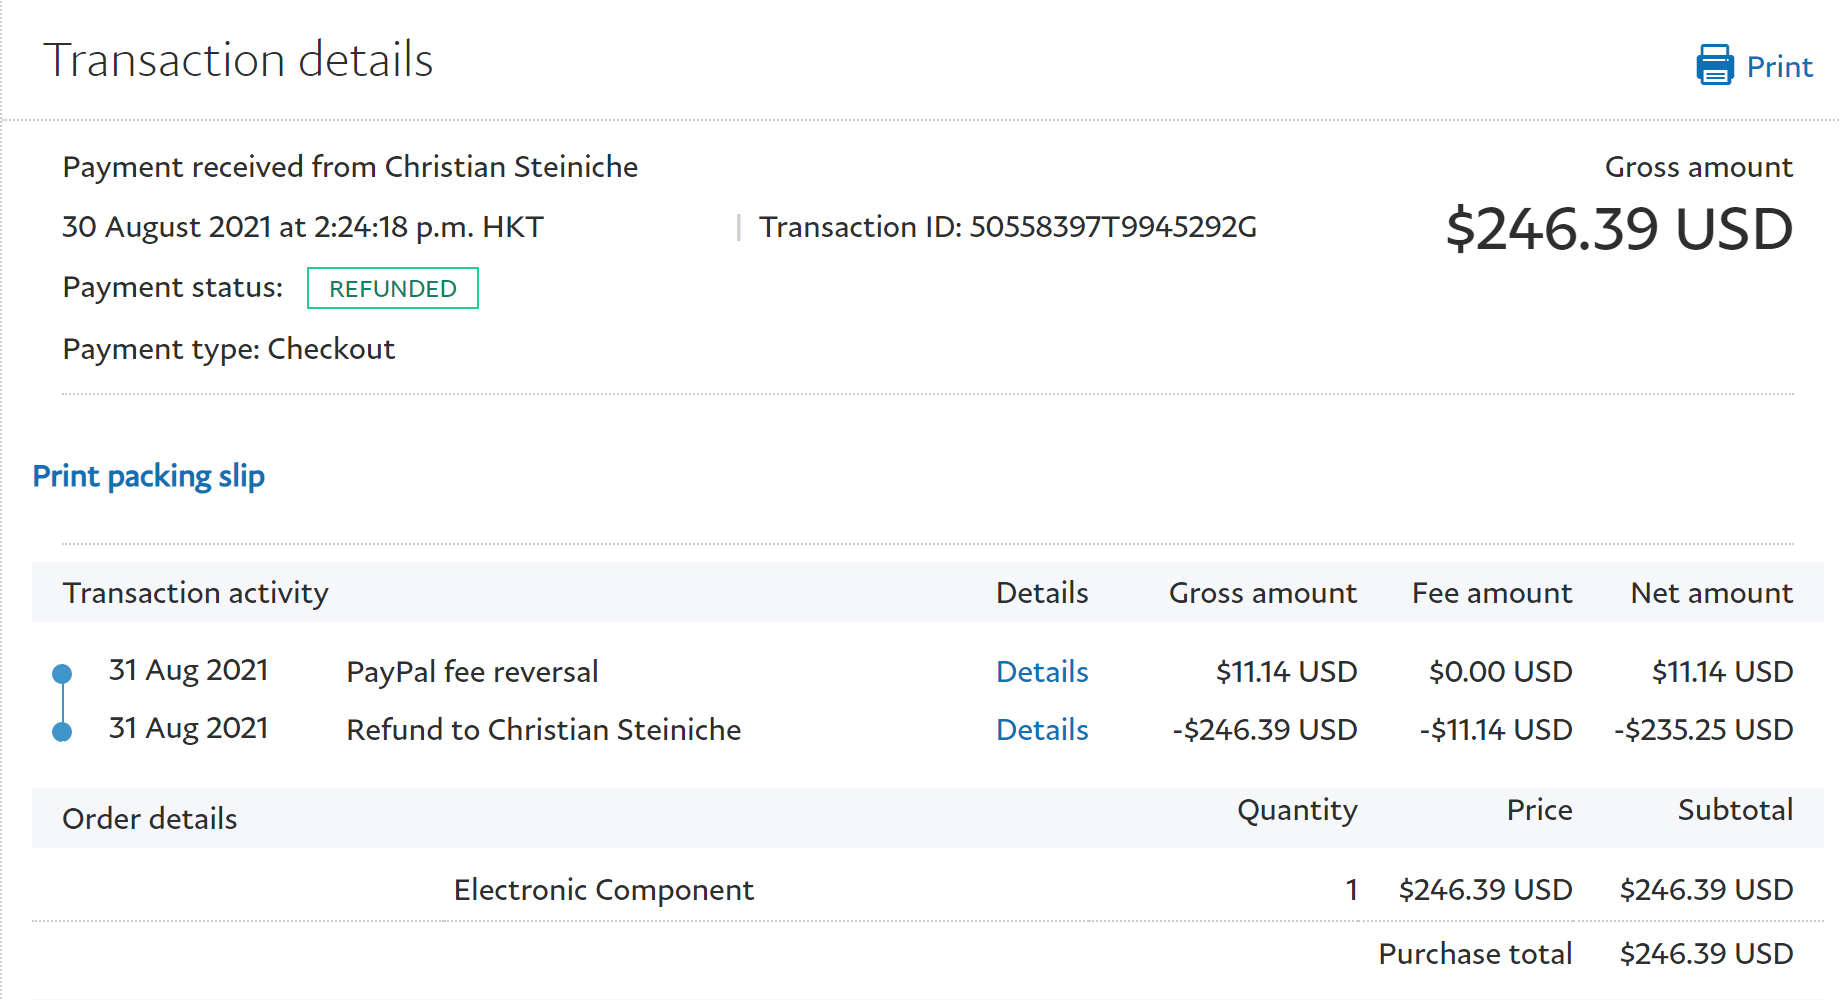Image resolution: width=1839 pixels, height=1000 pixels.
Task: Open the Print packing slip link
Action: tap(149, 476)
